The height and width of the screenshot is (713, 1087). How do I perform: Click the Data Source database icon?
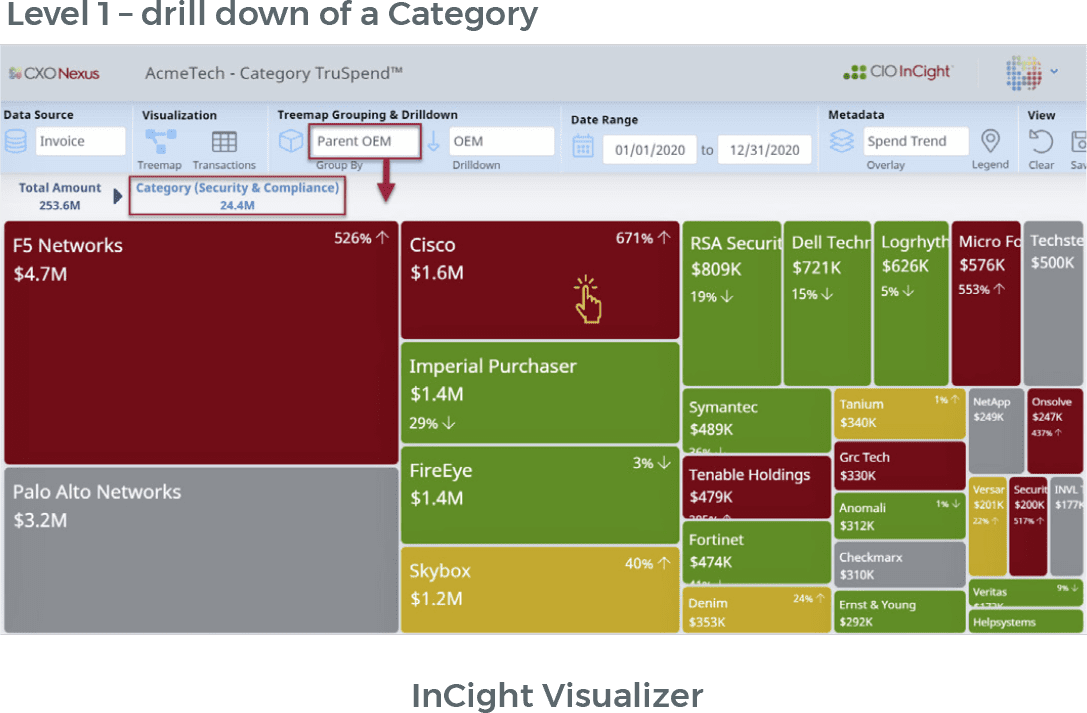coord(17,140)
